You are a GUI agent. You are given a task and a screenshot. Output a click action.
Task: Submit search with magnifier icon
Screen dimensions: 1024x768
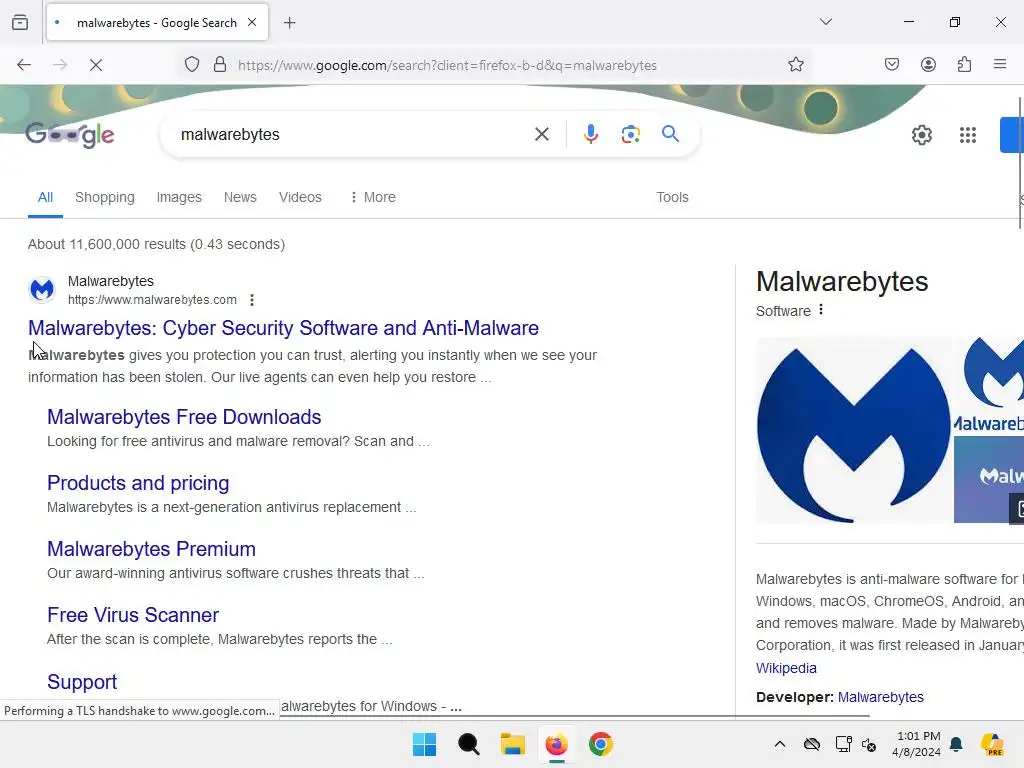pos(671,135)
